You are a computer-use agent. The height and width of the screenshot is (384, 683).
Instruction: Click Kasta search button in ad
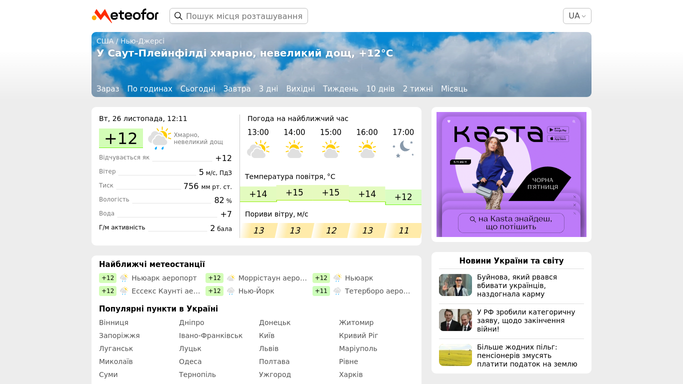tap(511, 222)
